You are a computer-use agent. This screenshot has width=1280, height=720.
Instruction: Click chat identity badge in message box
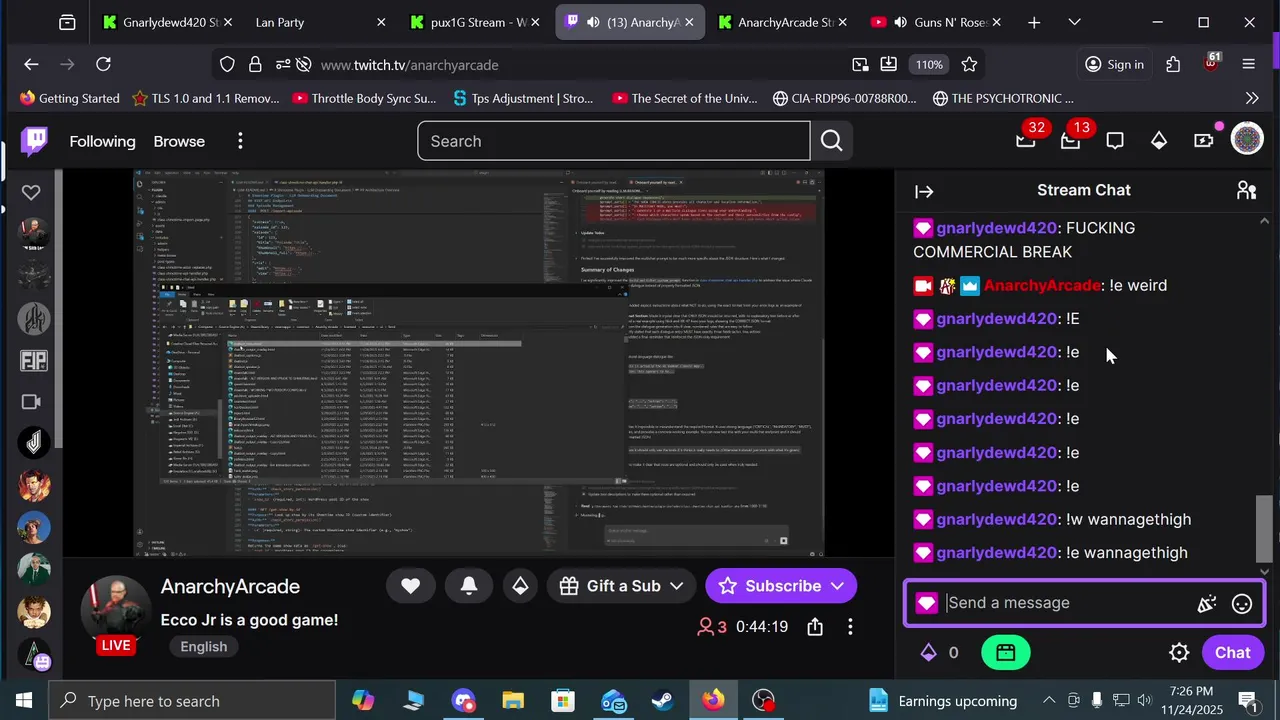926,603
